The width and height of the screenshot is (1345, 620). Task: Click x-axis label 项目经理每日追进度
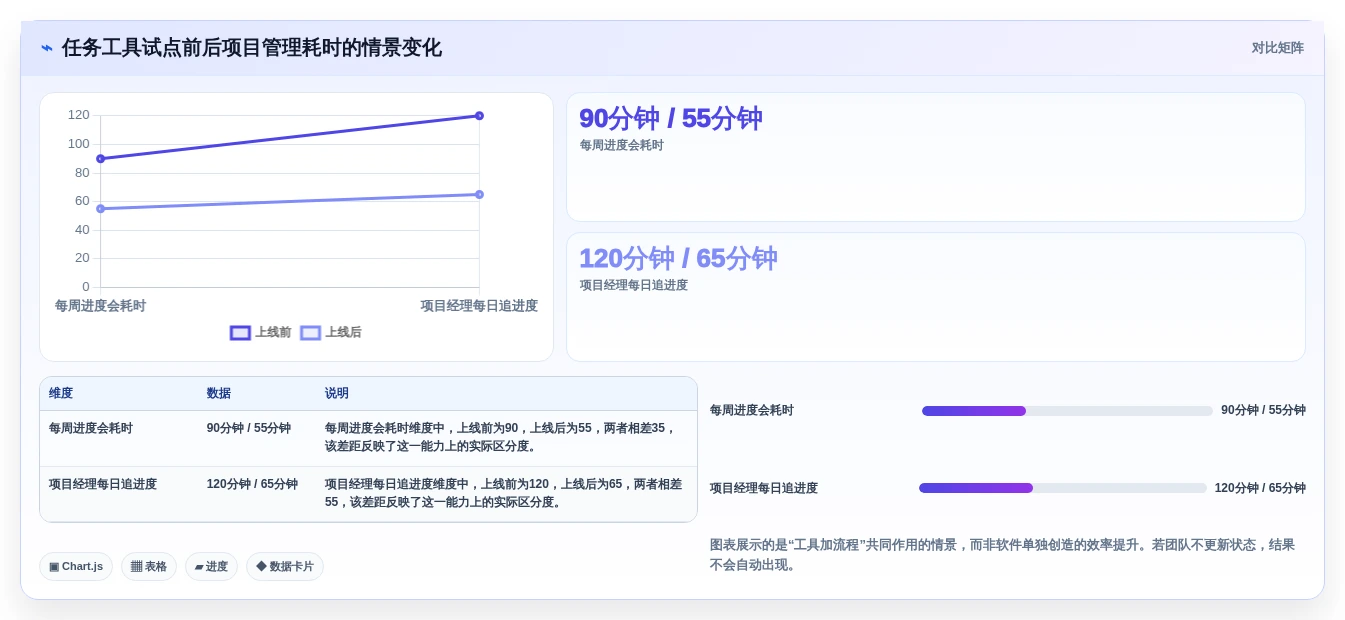[479, 306]
